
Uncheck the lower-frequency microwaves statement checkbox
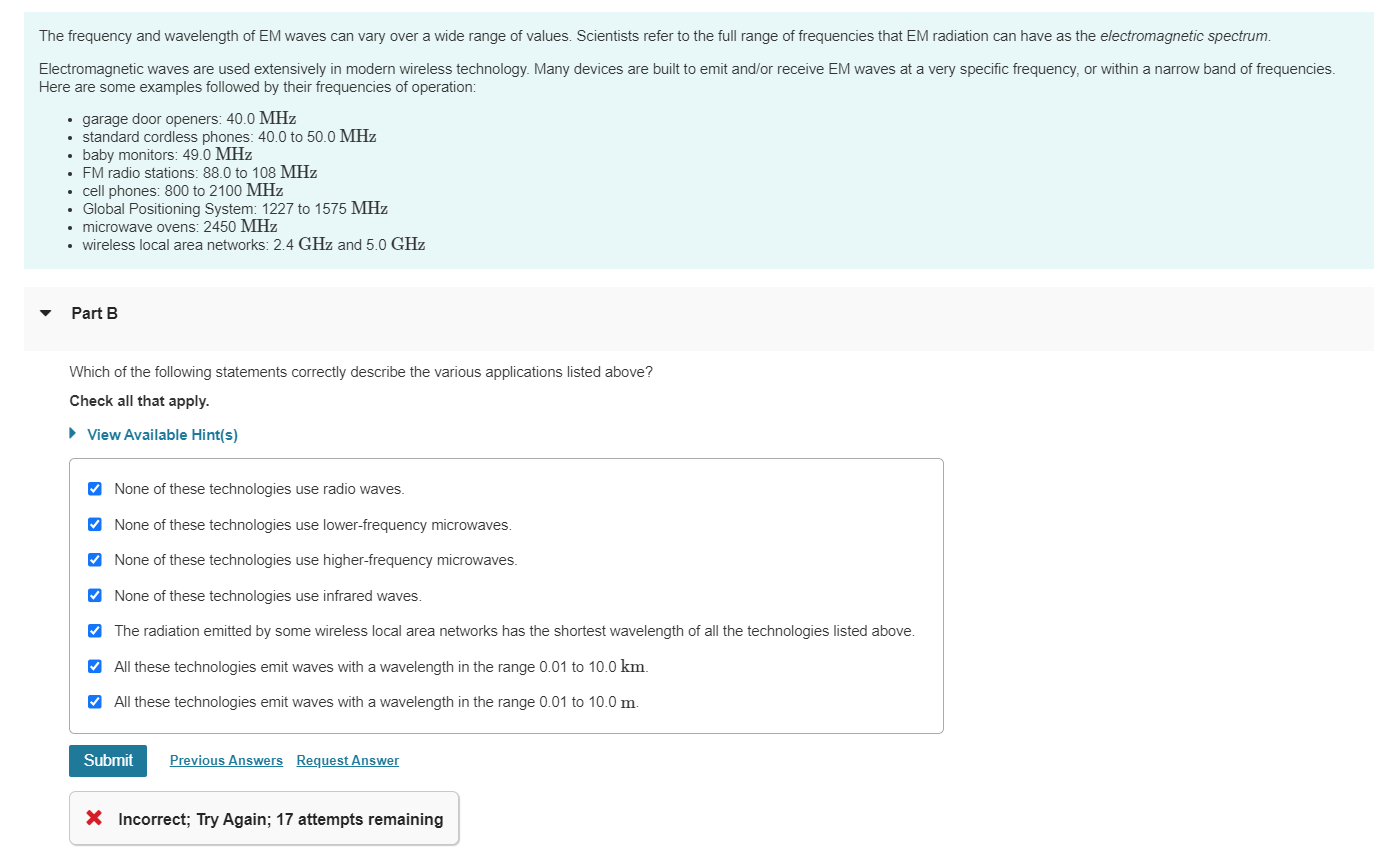click(95, 525)
